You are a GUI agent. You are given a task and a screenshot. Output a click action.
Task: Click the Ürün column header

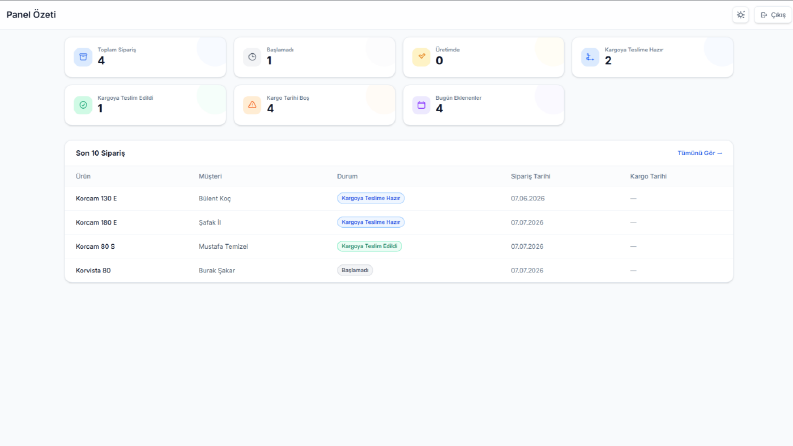coord(83,176)
